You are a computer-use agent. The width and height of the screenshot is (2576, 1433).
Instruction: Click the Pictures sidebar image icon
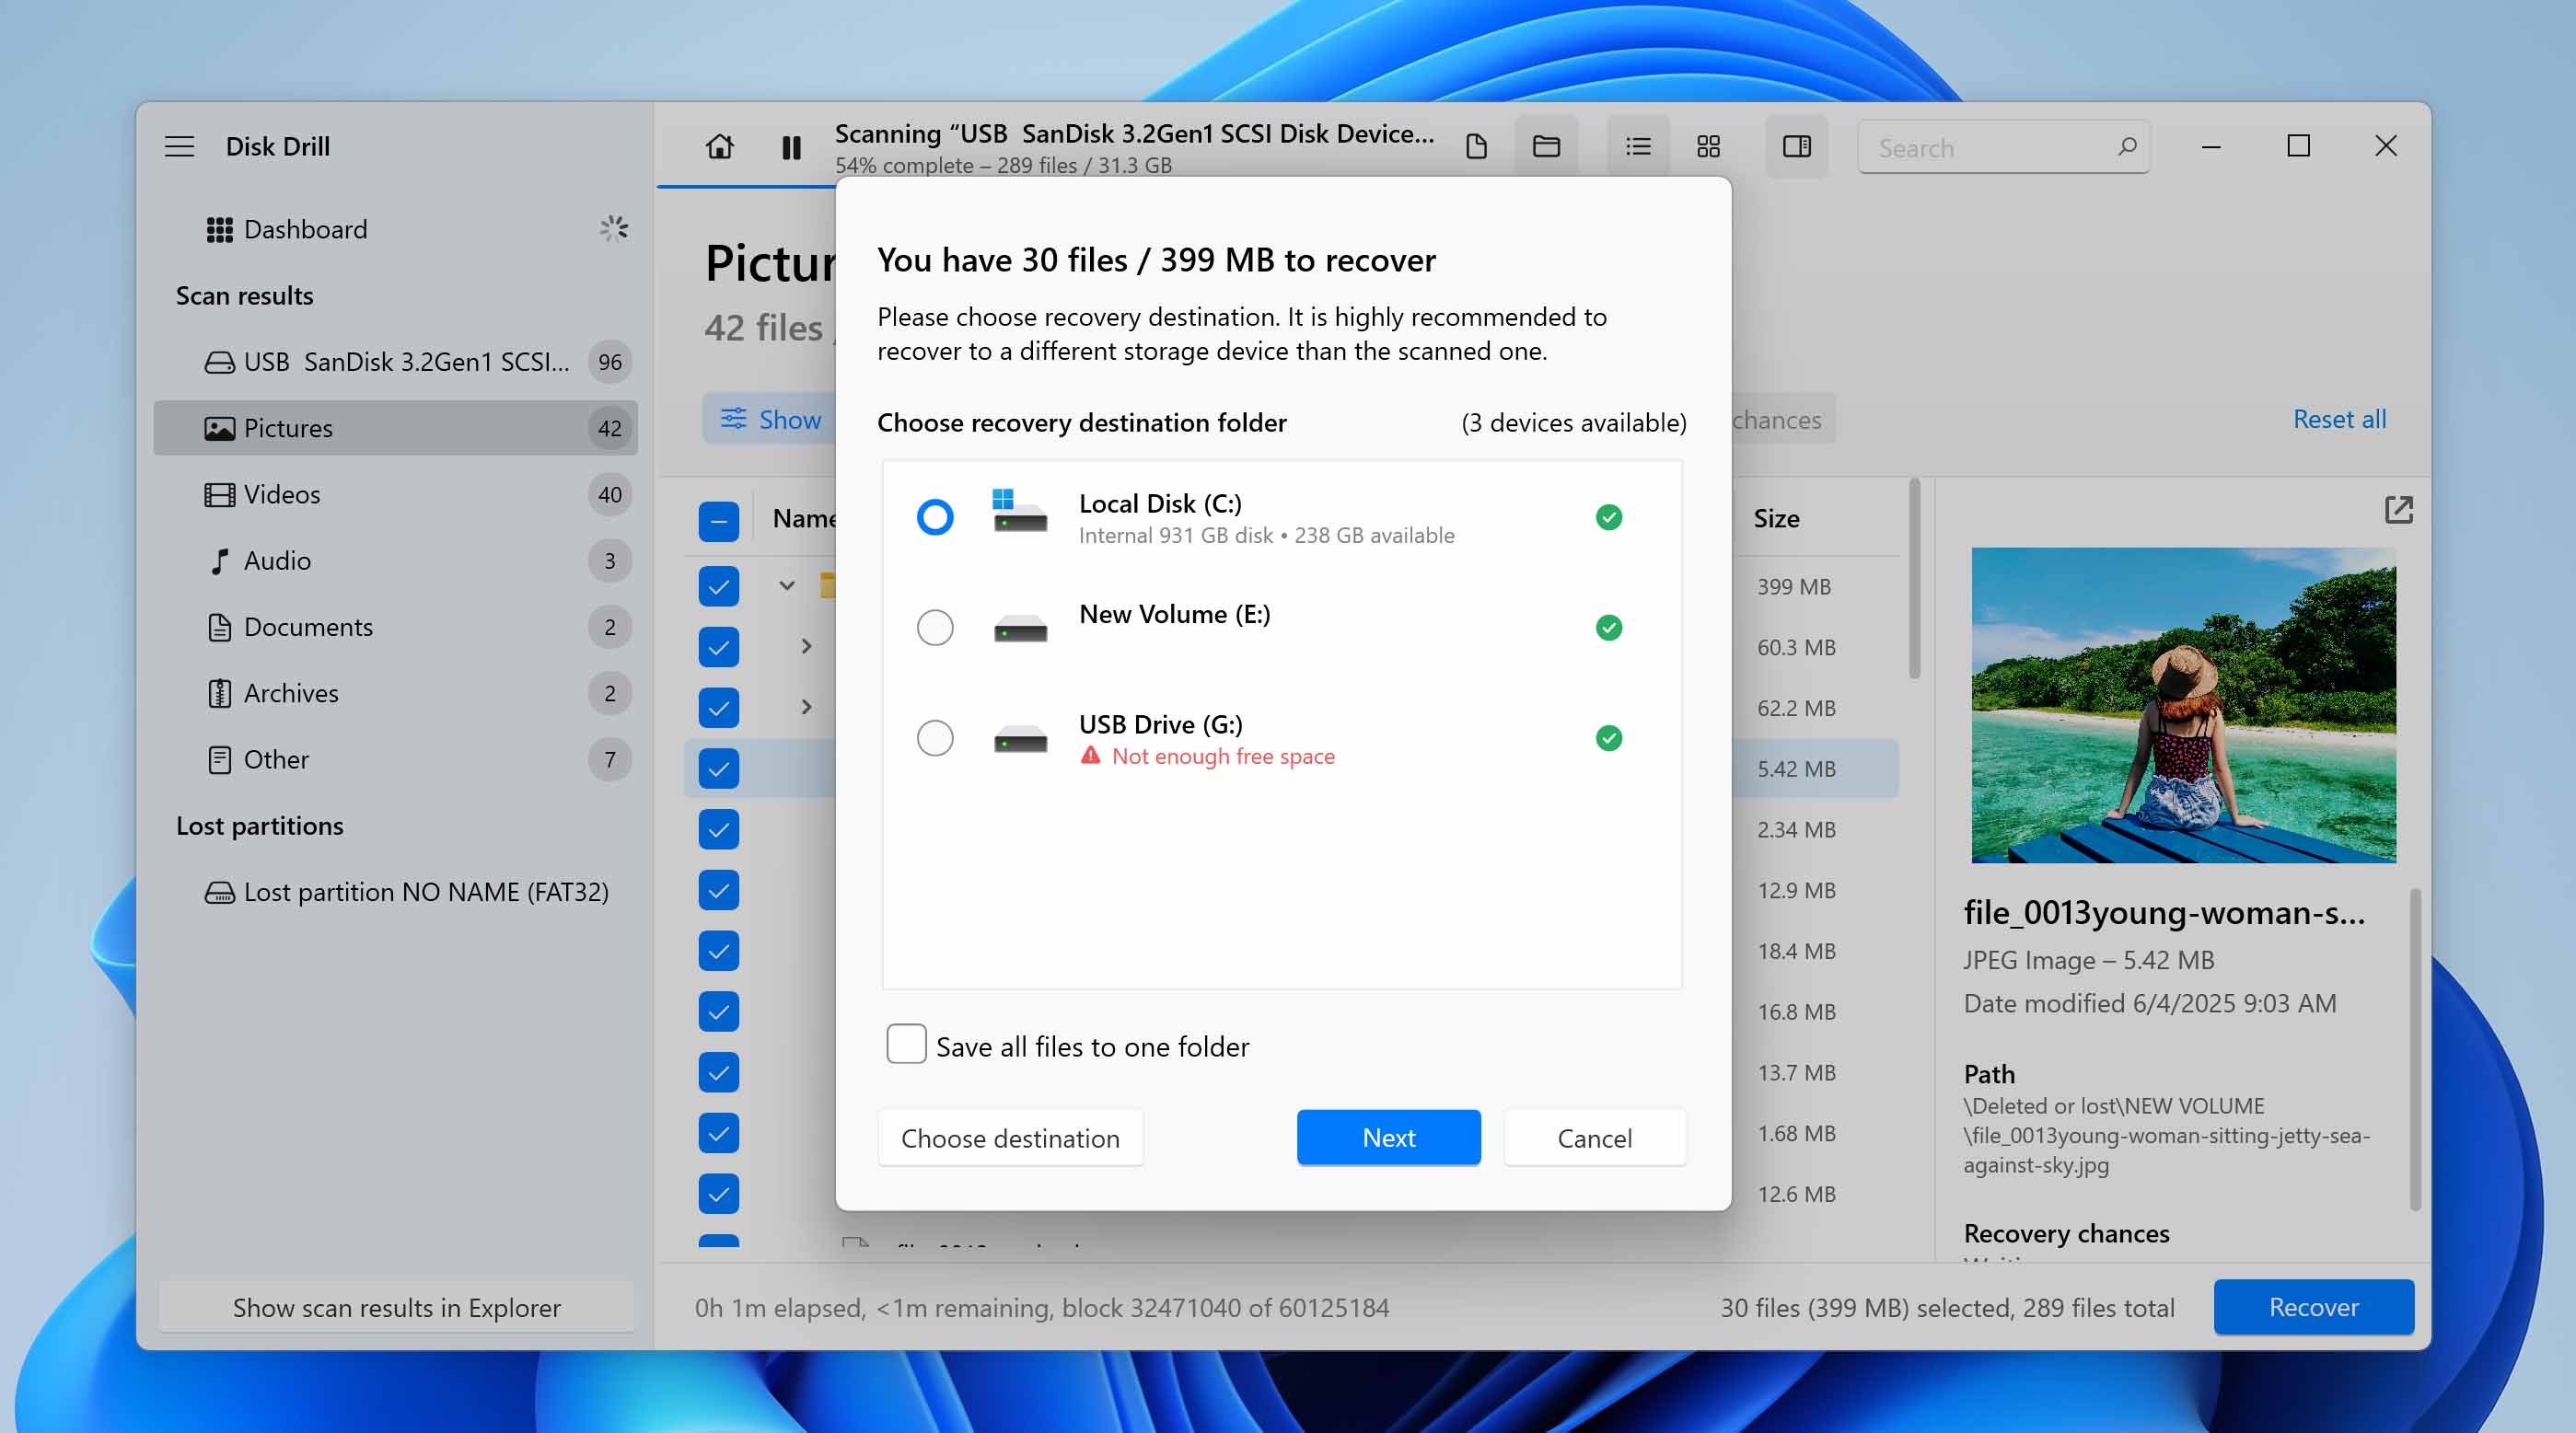(x=219, y=428)
